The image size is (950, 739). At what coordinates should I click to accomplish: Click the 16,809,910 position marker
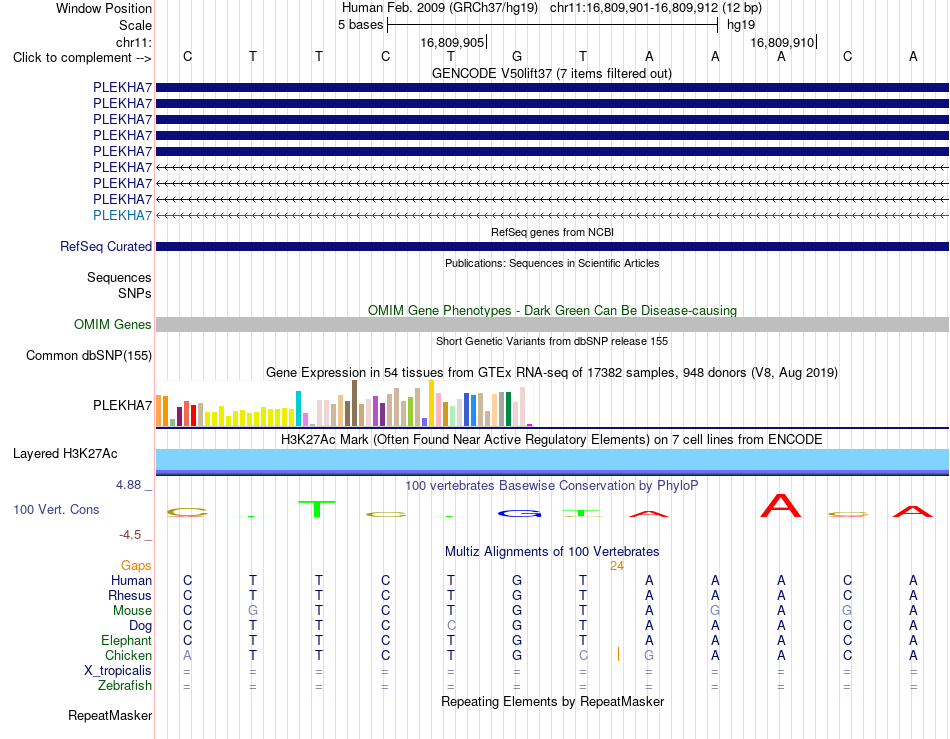tap(782, 42)
